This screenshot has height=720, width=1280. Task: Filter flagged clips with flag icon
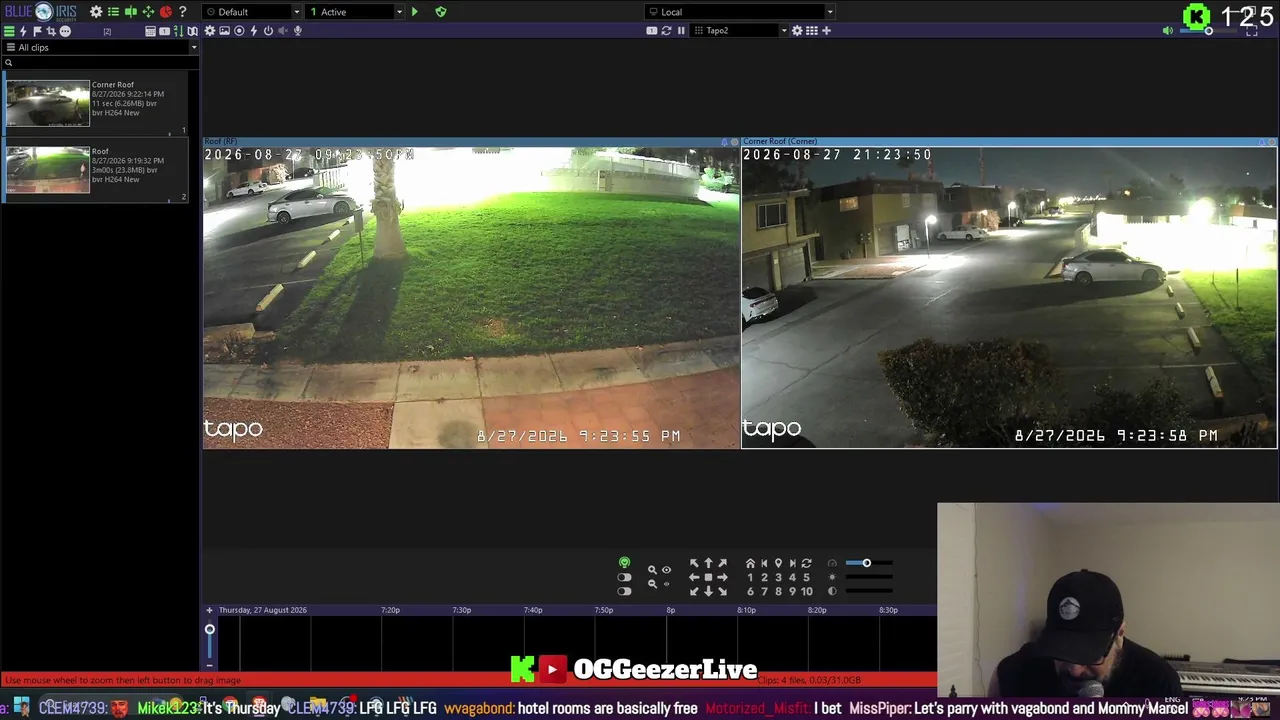tap(37, 31)
